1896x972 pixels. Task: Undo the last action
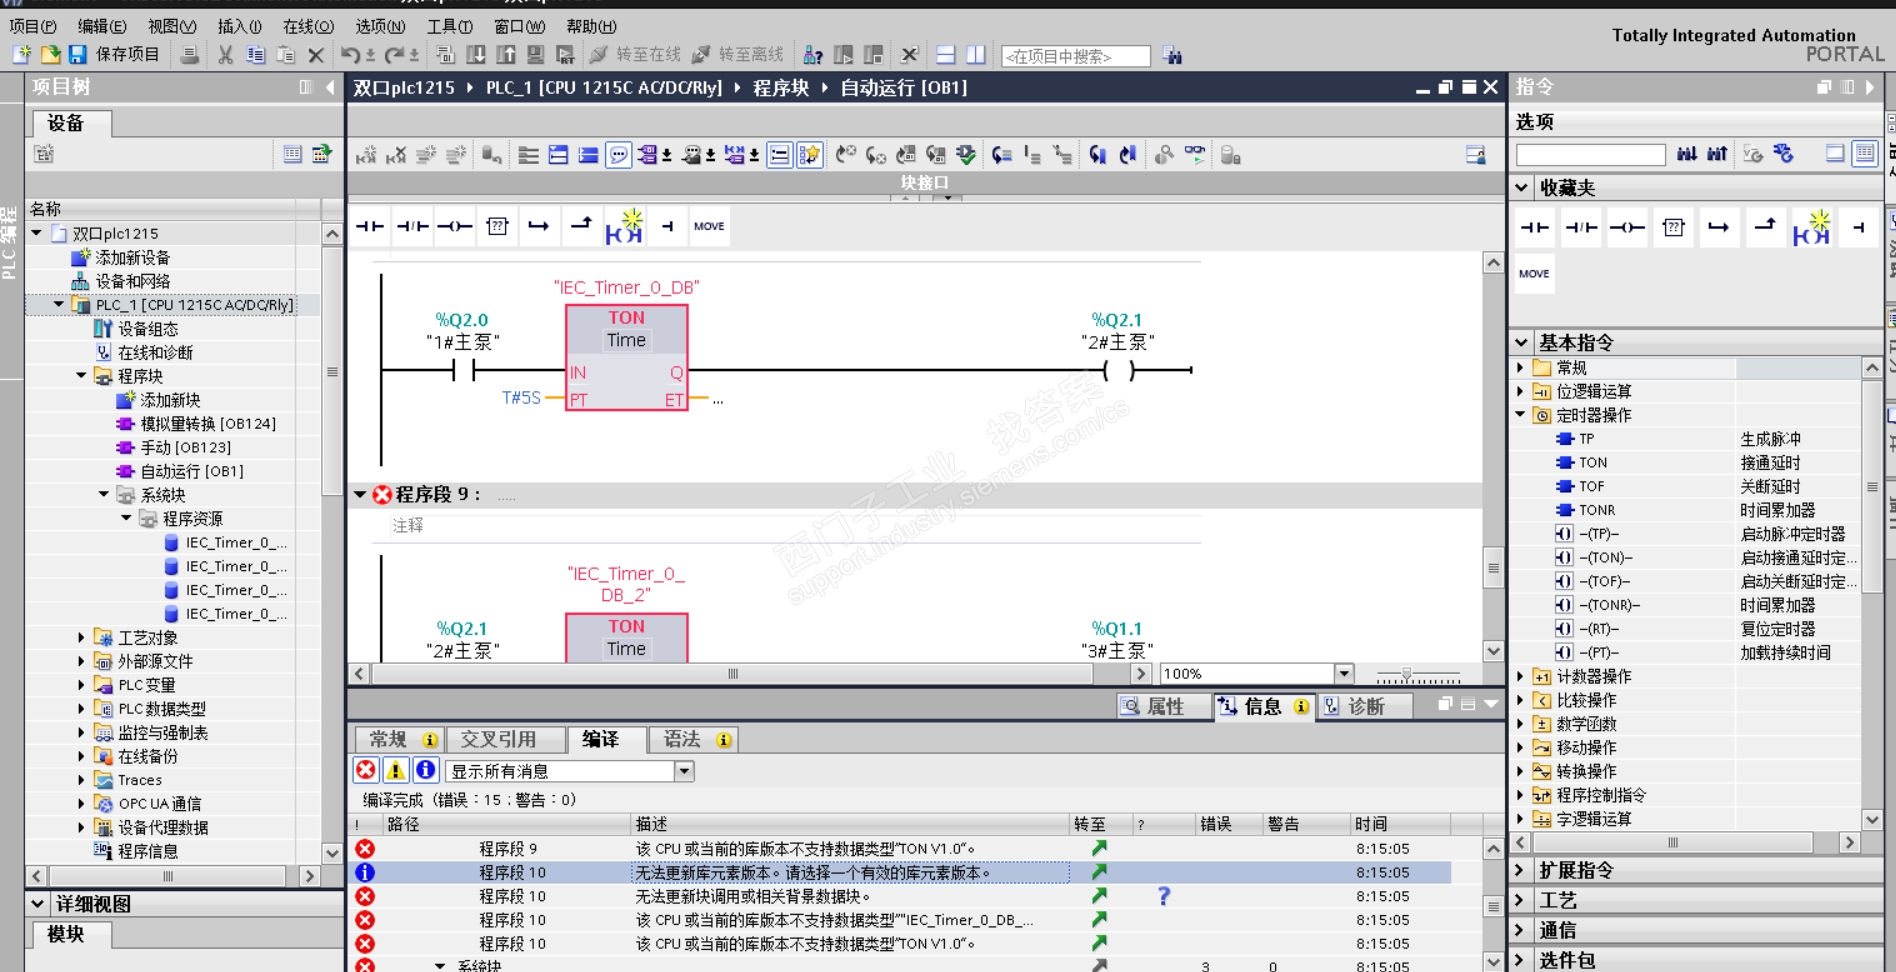click(350, 55)
